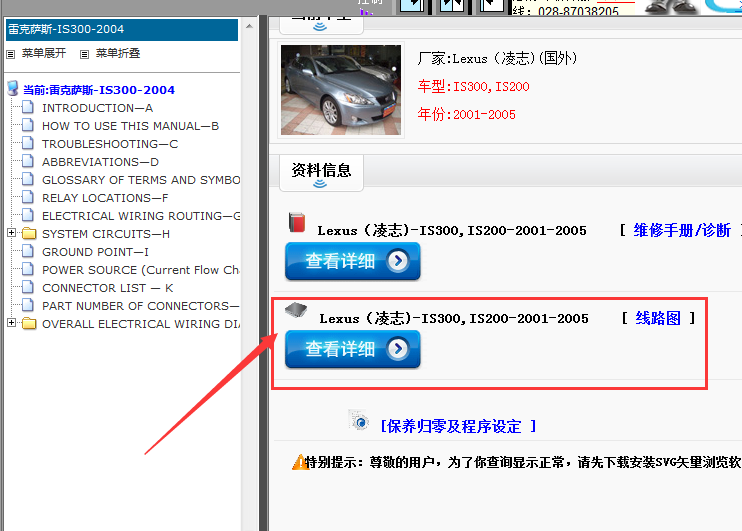742x531 pixels.
Task: Click the vertical divider between the panels
Action: coord(264,274)
